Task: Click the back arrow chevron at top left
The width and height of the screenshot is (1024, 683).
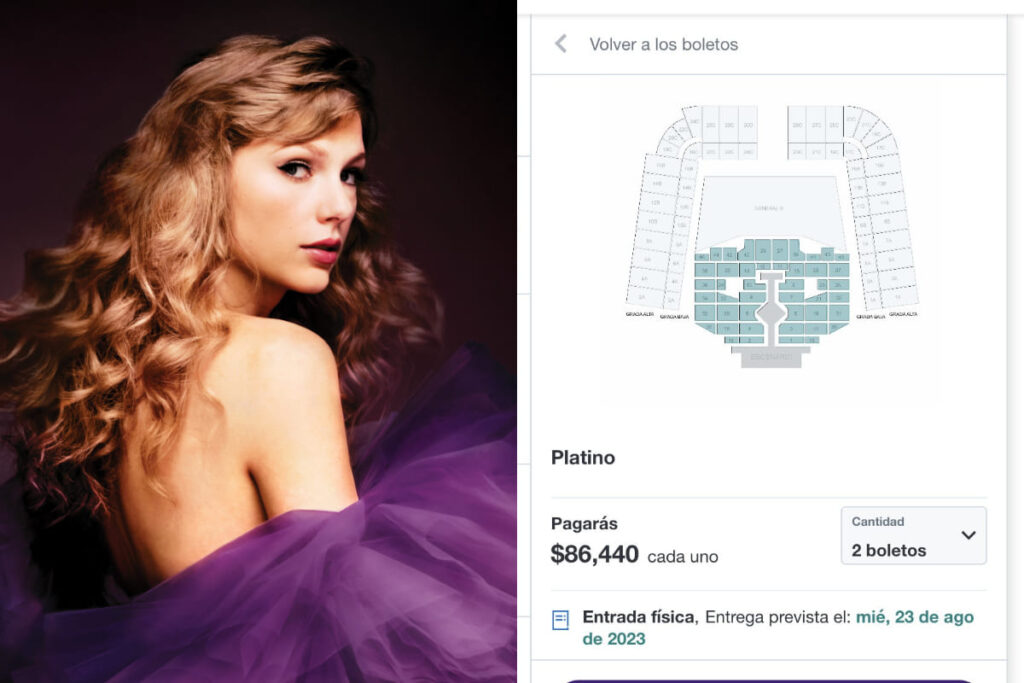Action: click(x=560, y=44)
